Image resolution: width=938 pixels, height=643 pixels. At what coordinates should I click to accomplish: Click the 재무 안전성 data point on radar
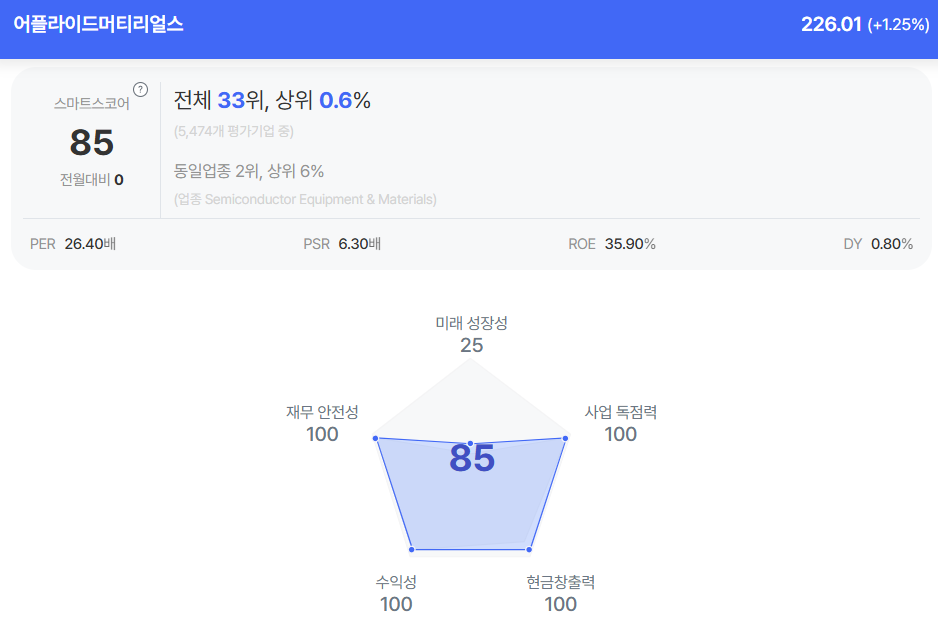click(x=375, y=438)
